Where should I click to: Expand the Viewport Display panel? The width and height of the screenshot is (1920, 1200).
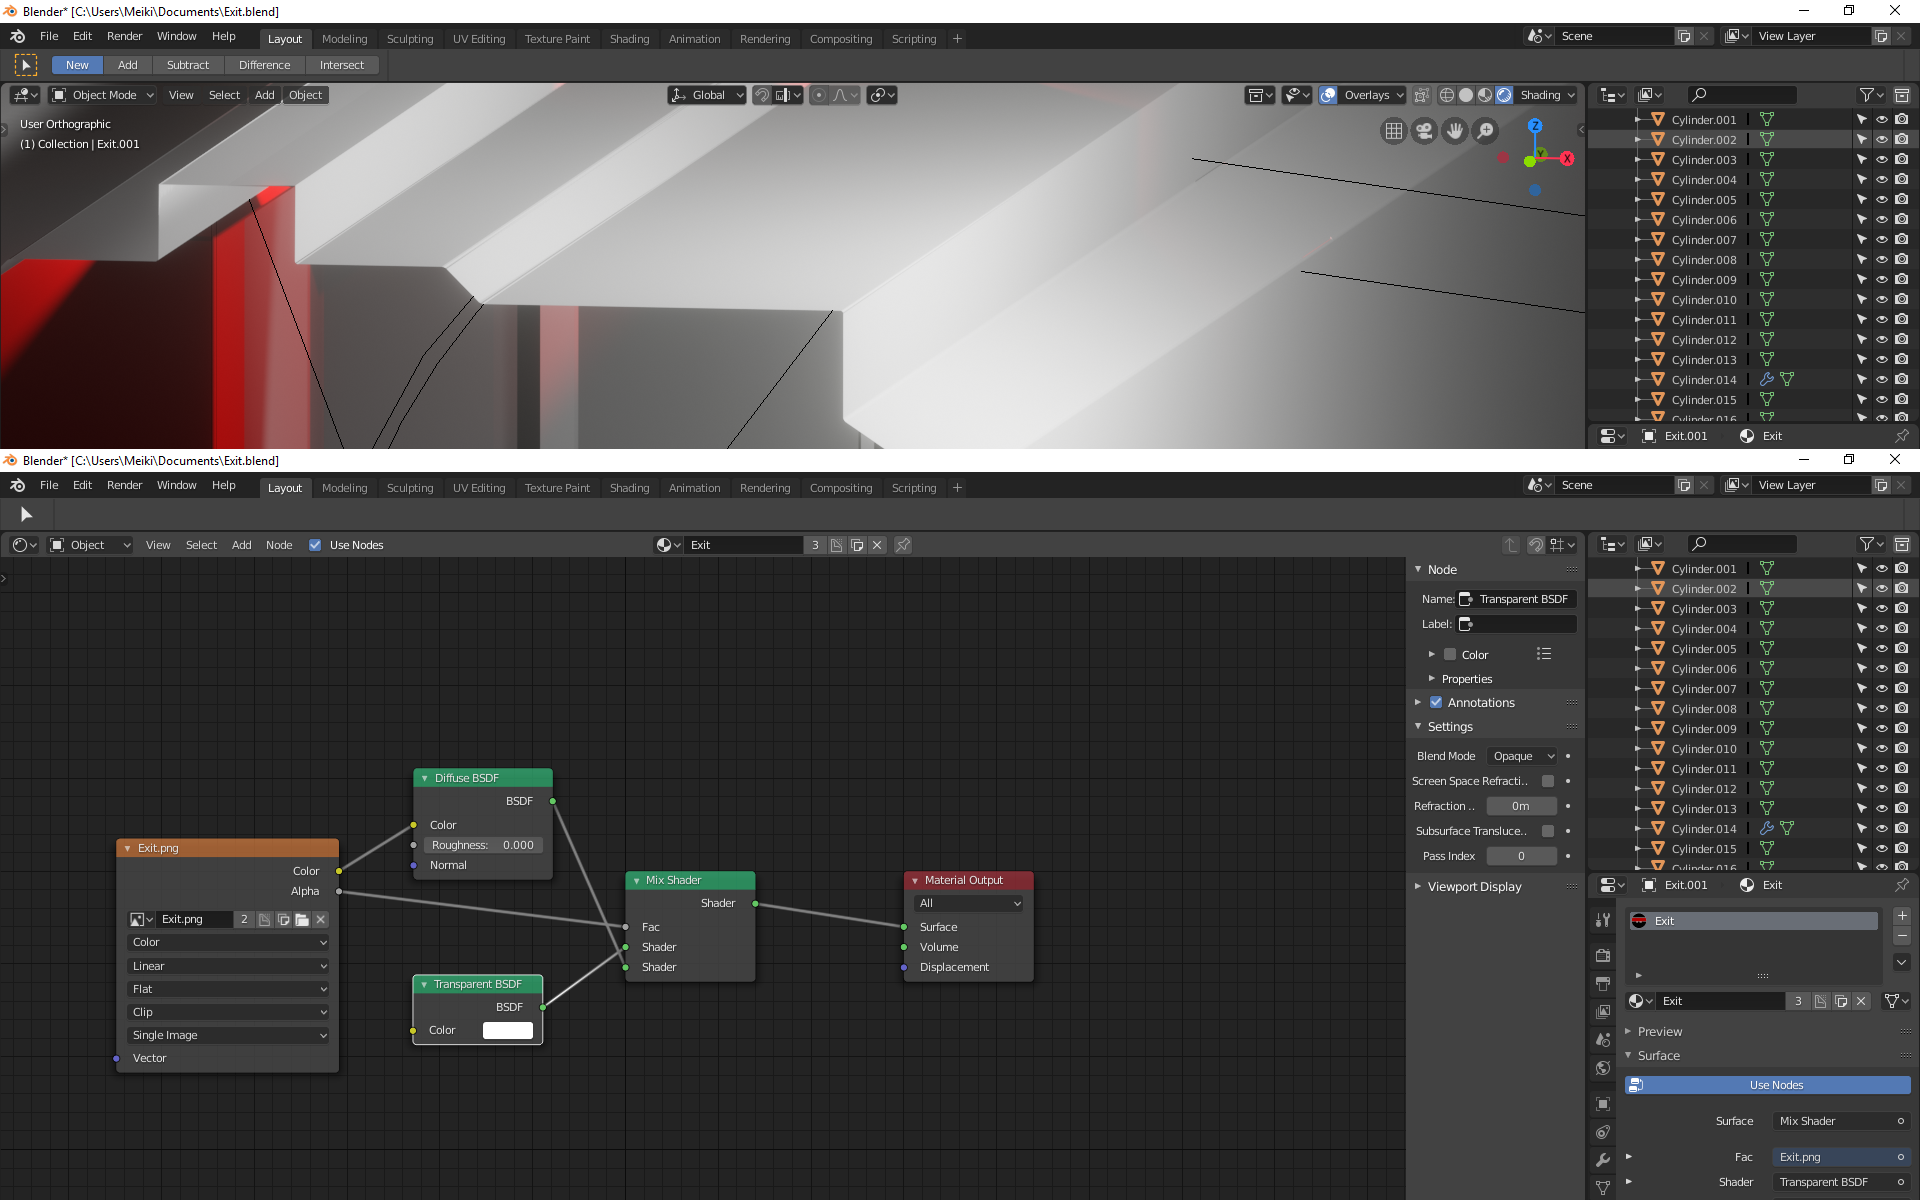(1418, 886)
